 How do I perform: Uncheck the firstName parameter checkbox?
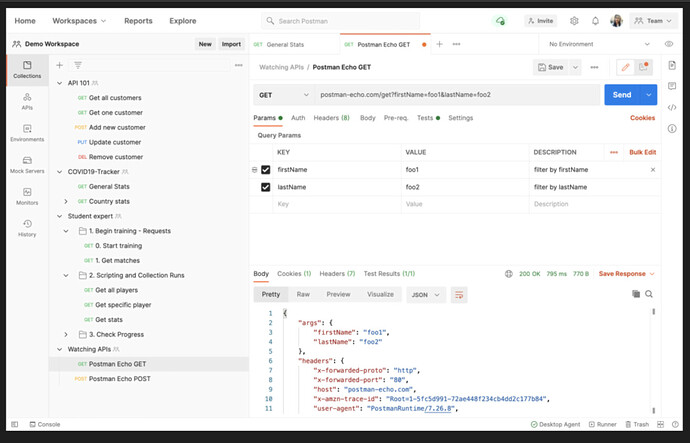tap(265, 169)
